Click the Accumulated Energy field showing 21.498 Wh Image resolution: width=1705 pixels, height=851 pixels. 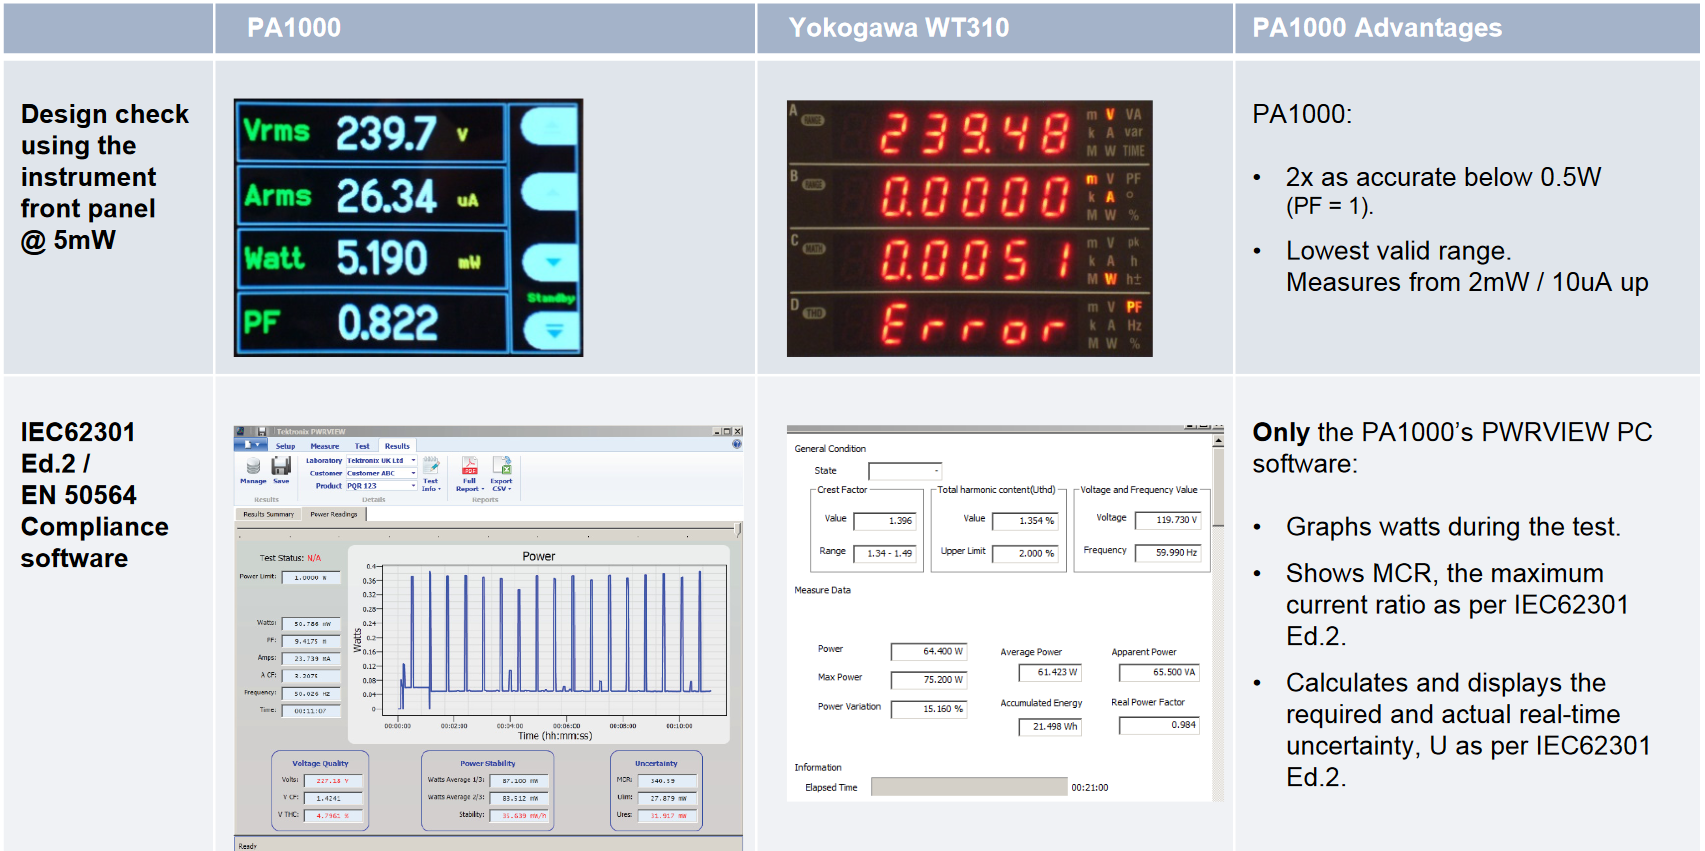coord(1050,727)
